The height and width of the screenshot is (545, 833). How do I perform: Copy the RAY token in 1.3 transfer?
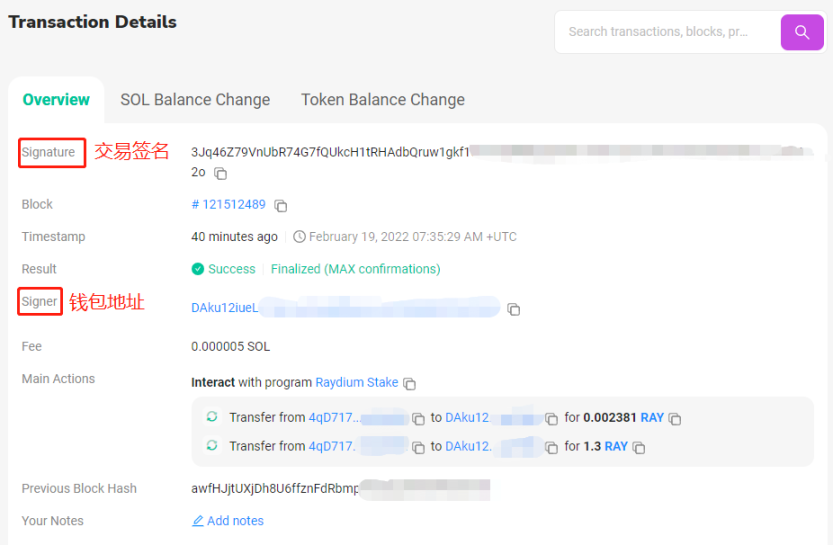tap(639, 447)
